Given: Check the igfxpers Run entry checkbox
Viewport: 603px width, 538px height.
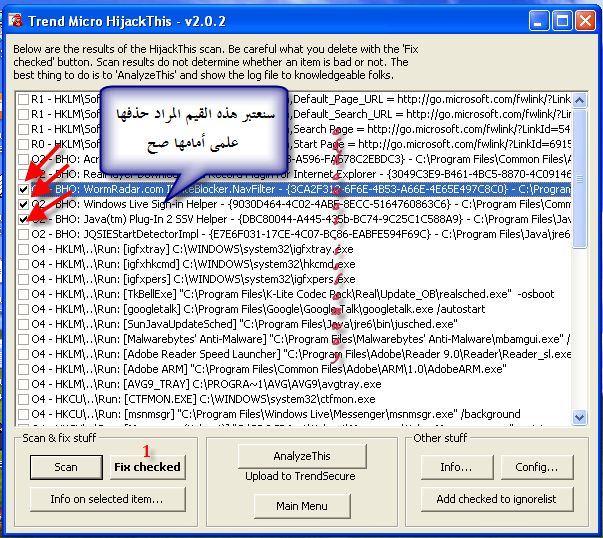Looking at the screenshot, I should pyautogui.click(x=23, y=279).
